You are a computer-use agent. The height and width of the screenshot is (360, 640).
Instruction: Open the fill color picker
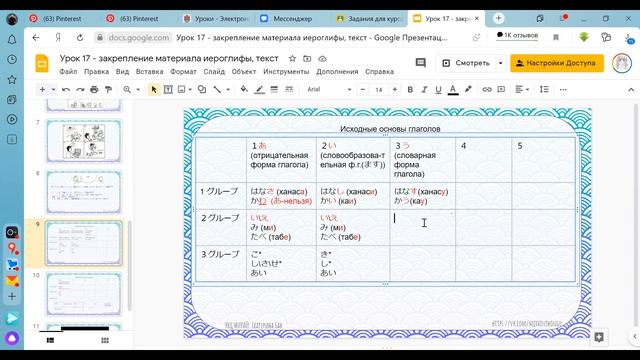244,89
